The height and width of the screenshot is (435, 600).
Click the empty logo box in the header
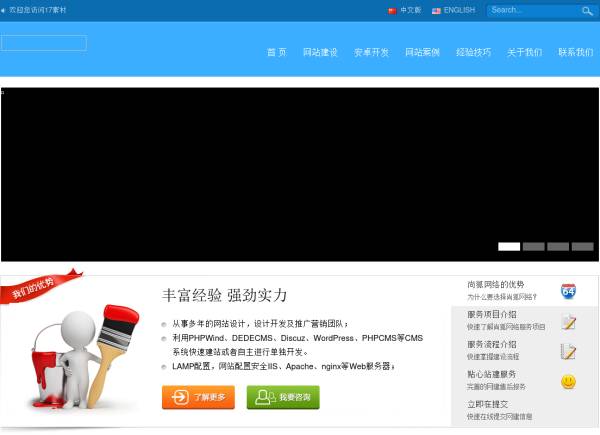point(44,43)
